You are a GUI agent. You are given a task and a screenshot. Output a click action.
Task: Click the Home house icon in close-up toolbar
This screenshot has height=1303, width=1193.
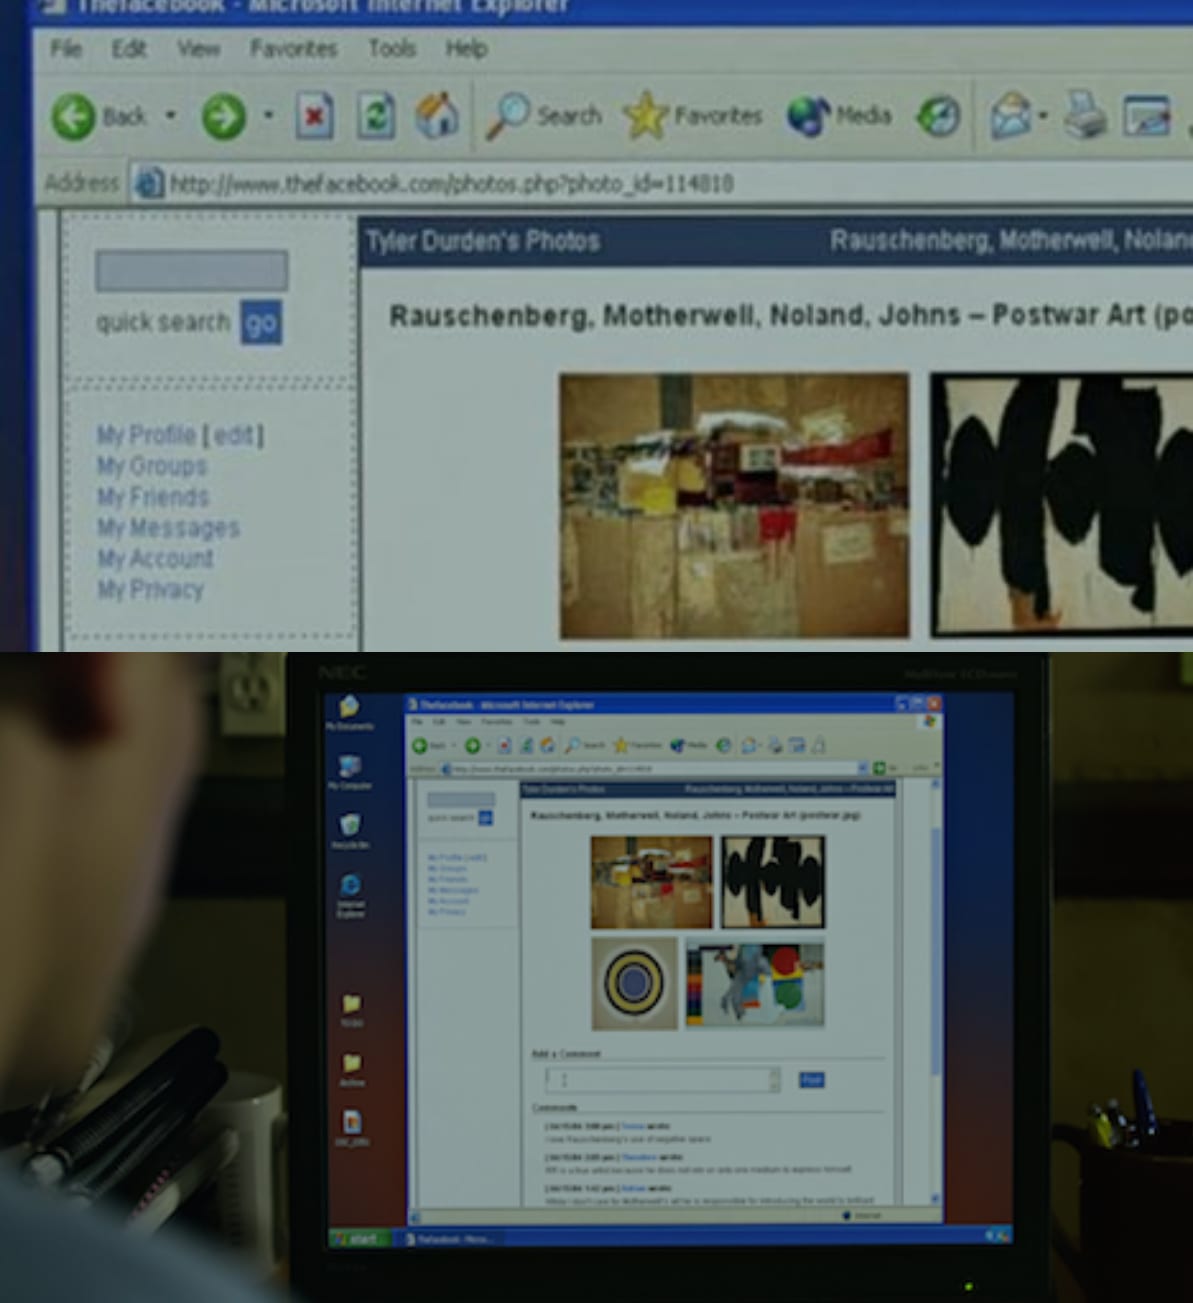click(x=437, y=115)
